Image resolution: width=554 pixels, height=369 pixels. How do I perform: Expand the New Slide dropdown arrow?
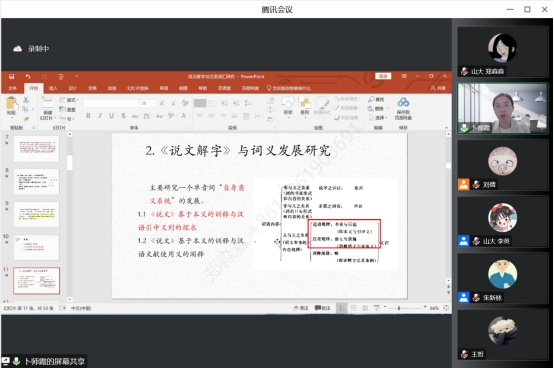[x=55, y=118]
